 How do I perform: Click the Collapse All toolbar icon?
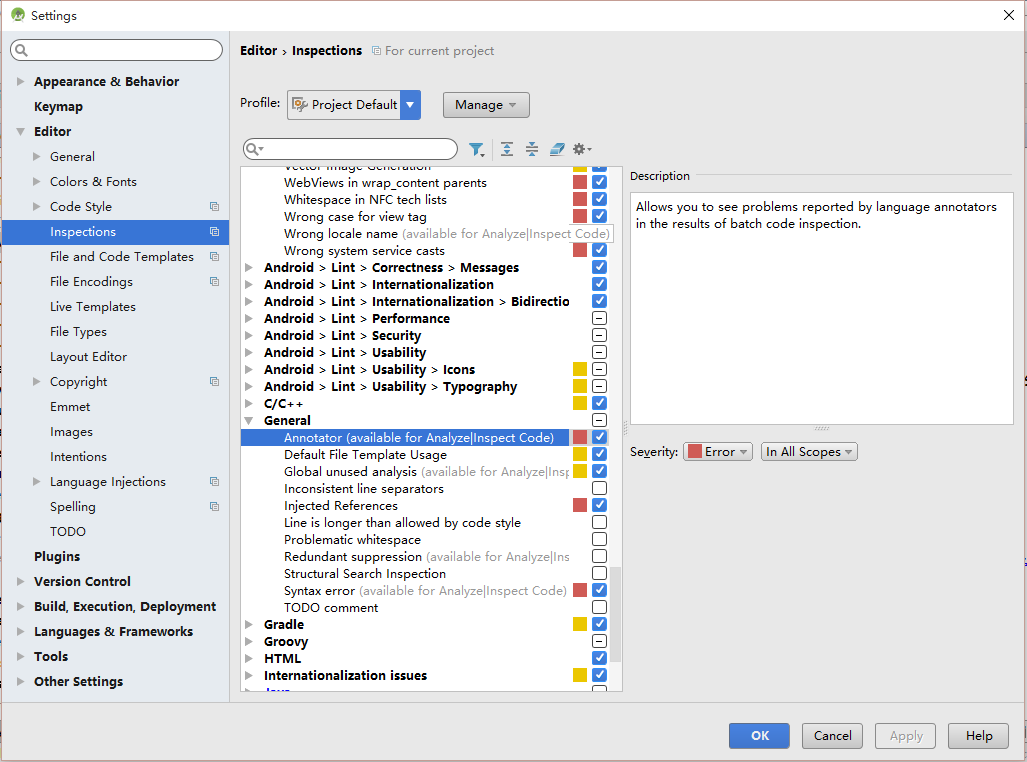point(532,149)
